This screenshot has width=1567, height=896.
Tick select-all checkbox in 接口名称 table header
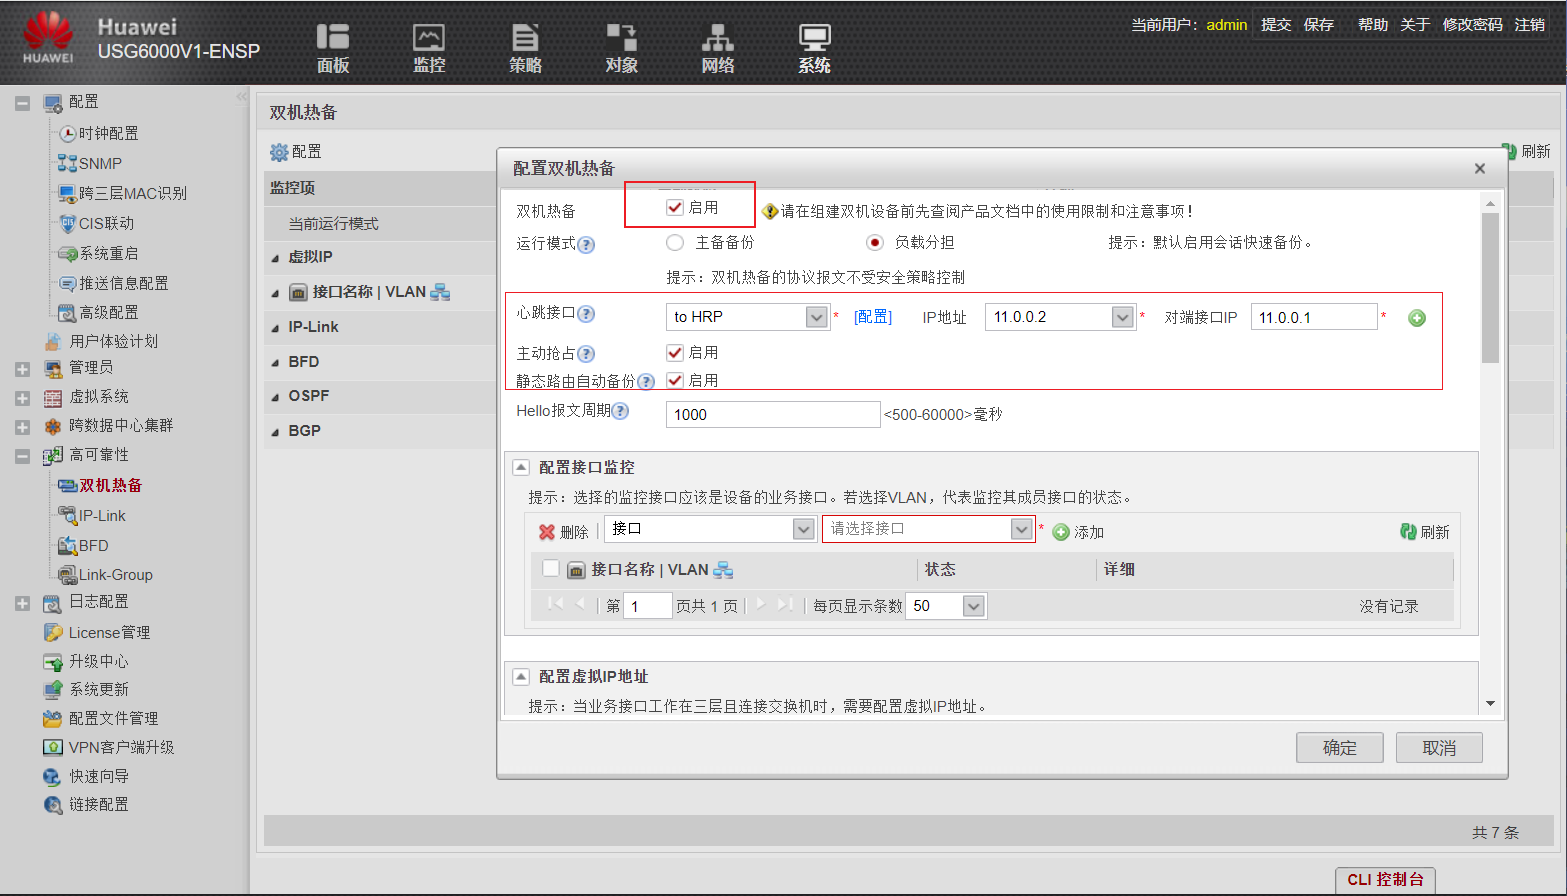coord(550,568)
